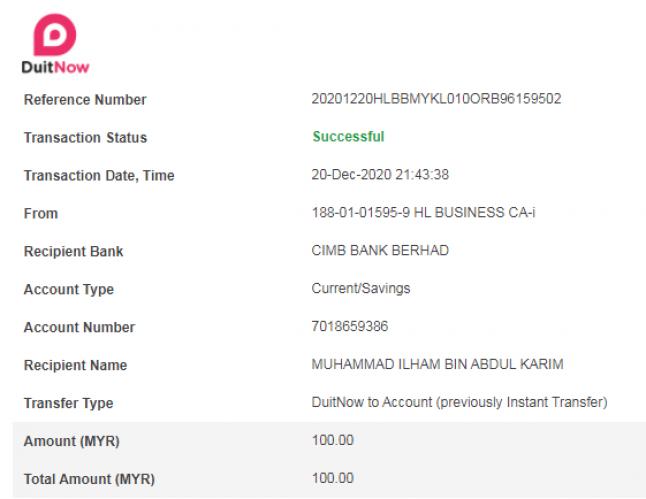Click the pink DuitNow logo icon
The width and height of the screenshot is (646, 499).
click(x=55, y=35)
